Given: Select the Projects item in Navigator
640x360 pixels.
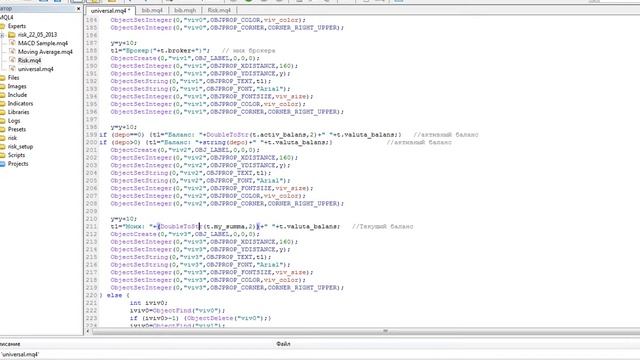Looking at the screenshot, I should coord(18,164).
